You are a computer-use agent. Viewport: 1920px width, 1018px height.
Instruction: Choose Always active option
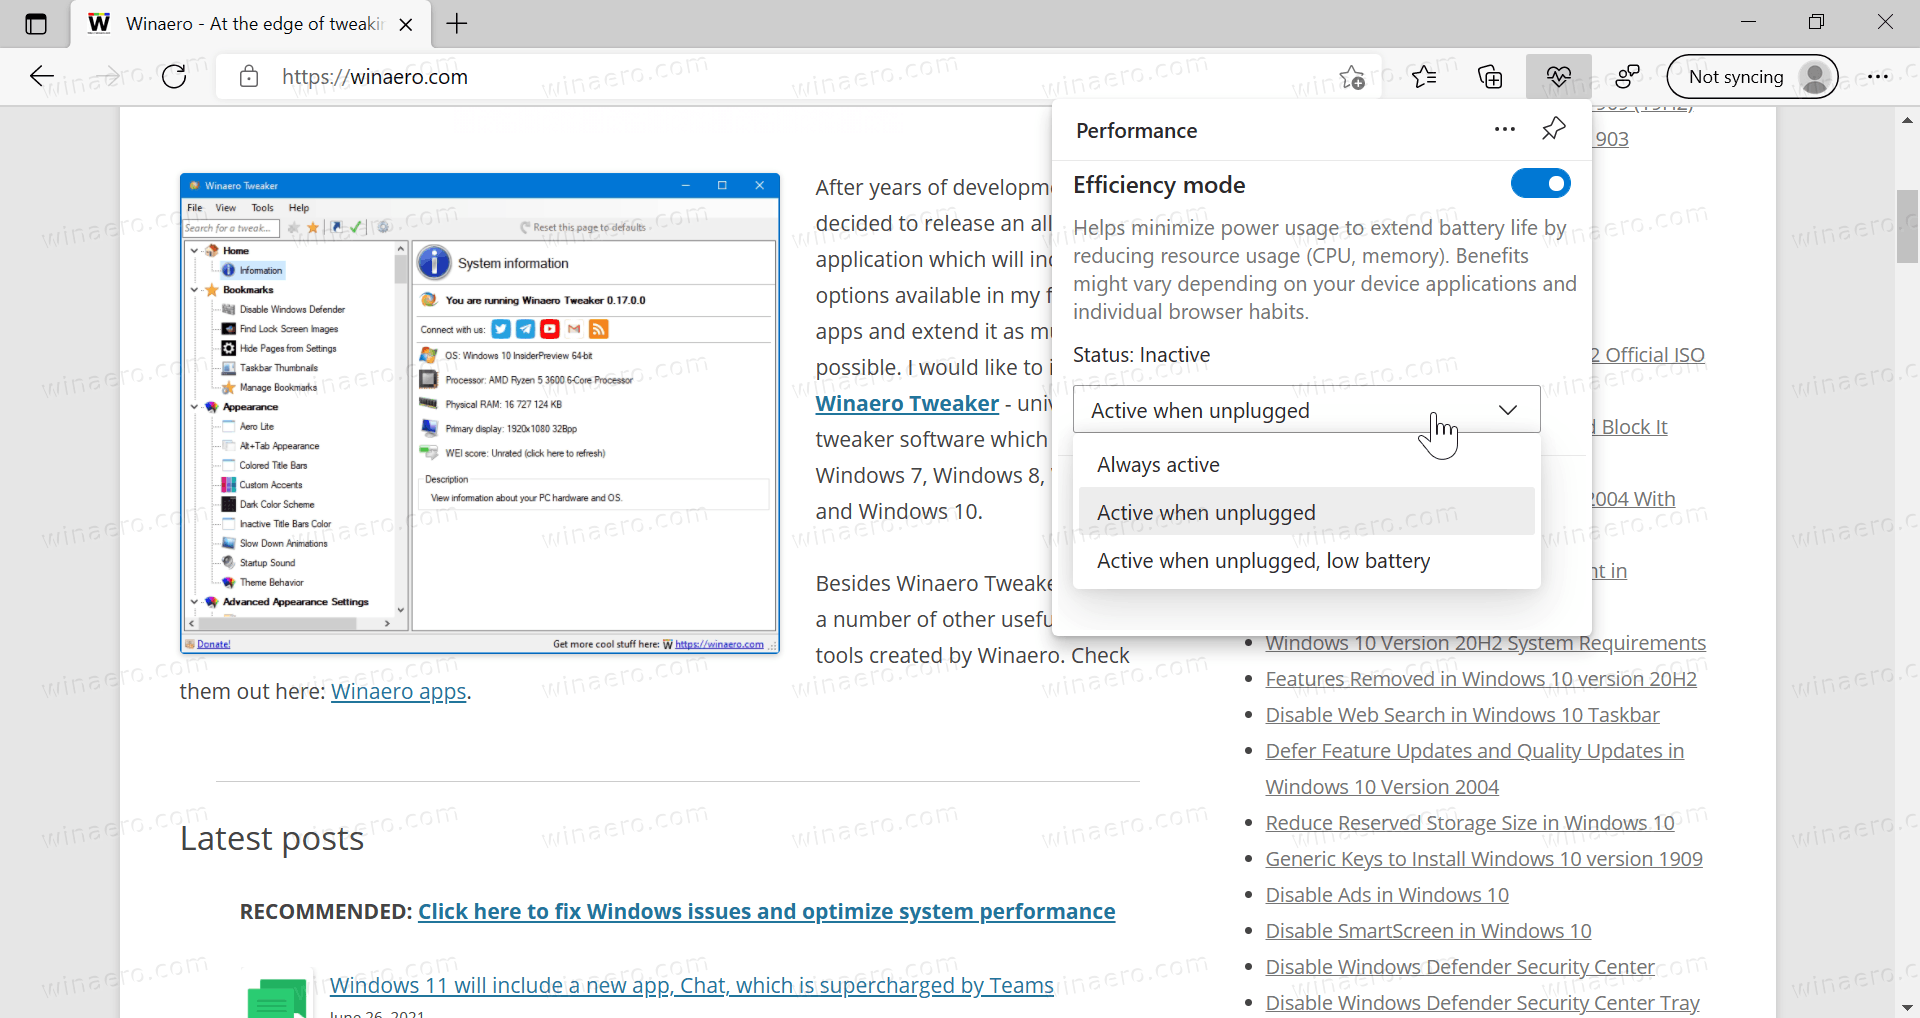pos(1306,465)
